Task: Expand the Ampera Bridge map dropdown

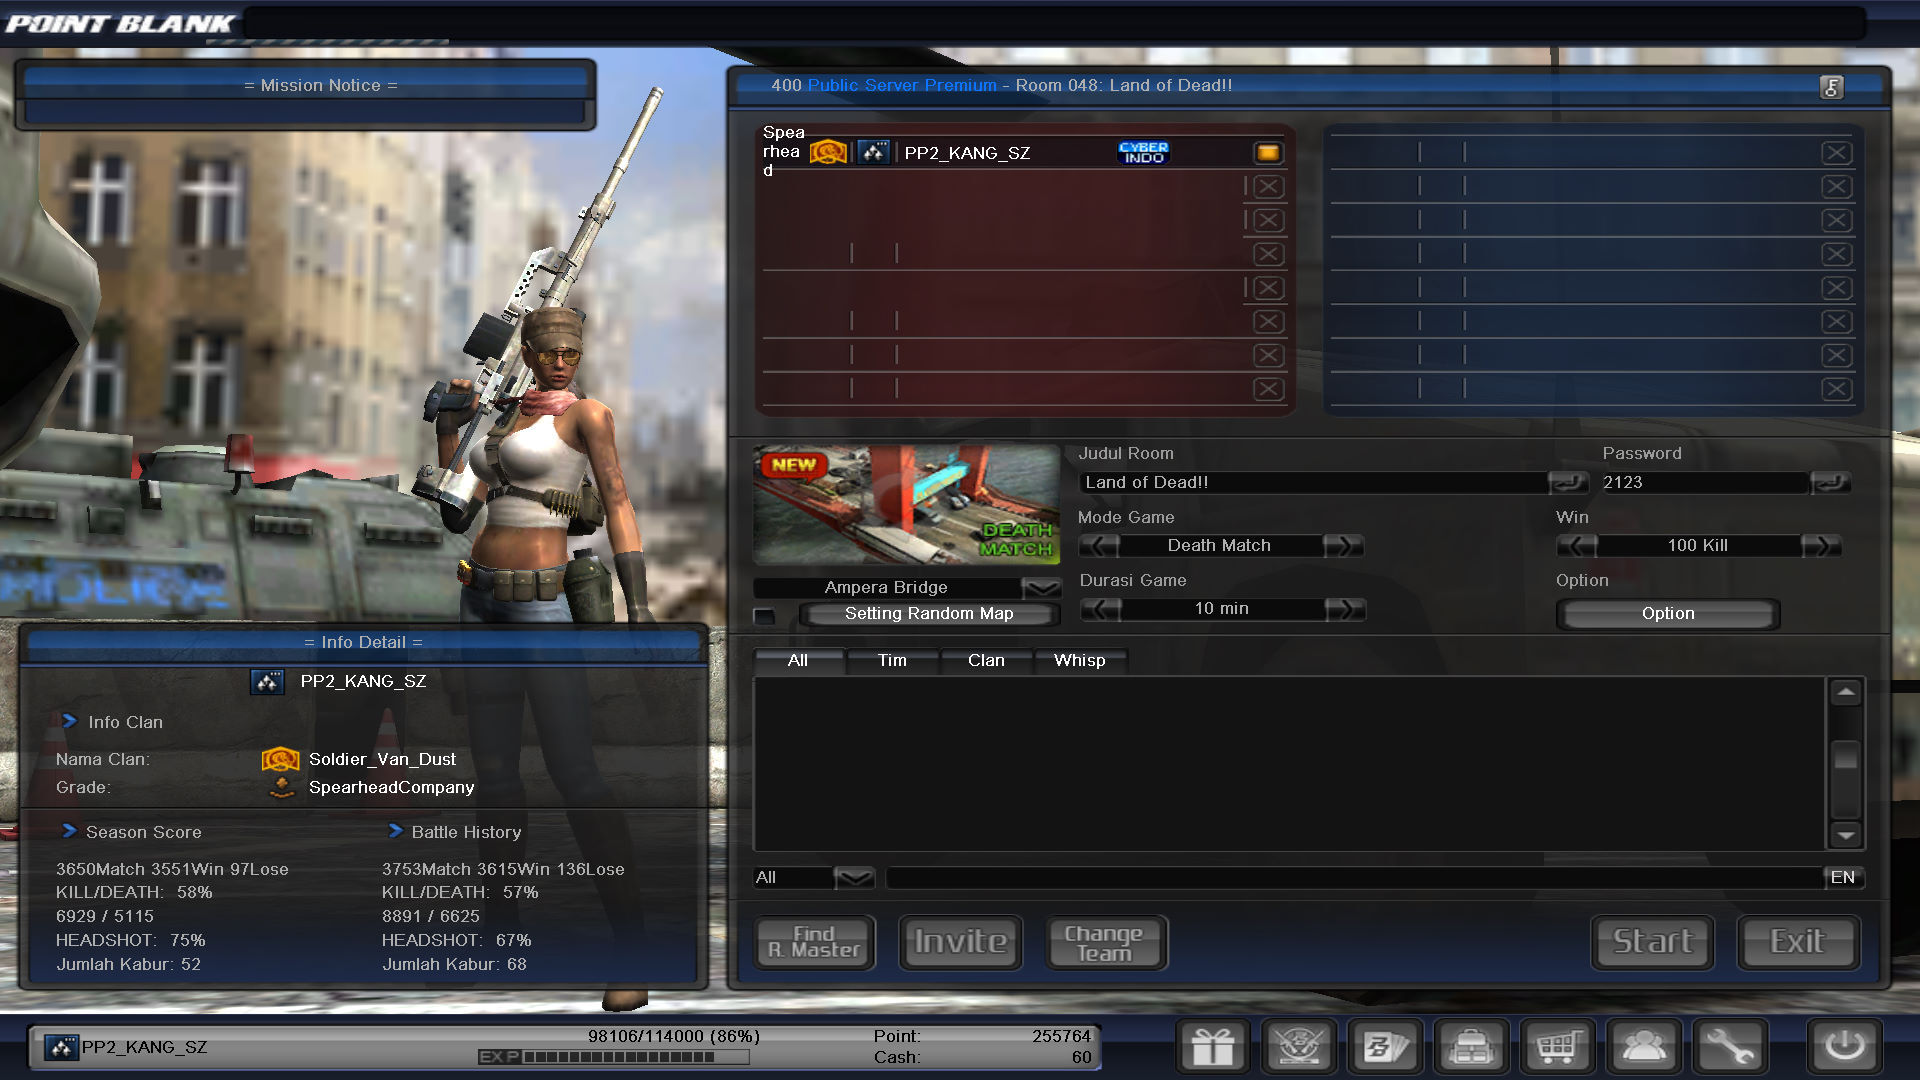Action: click(x=1041, y=588)
